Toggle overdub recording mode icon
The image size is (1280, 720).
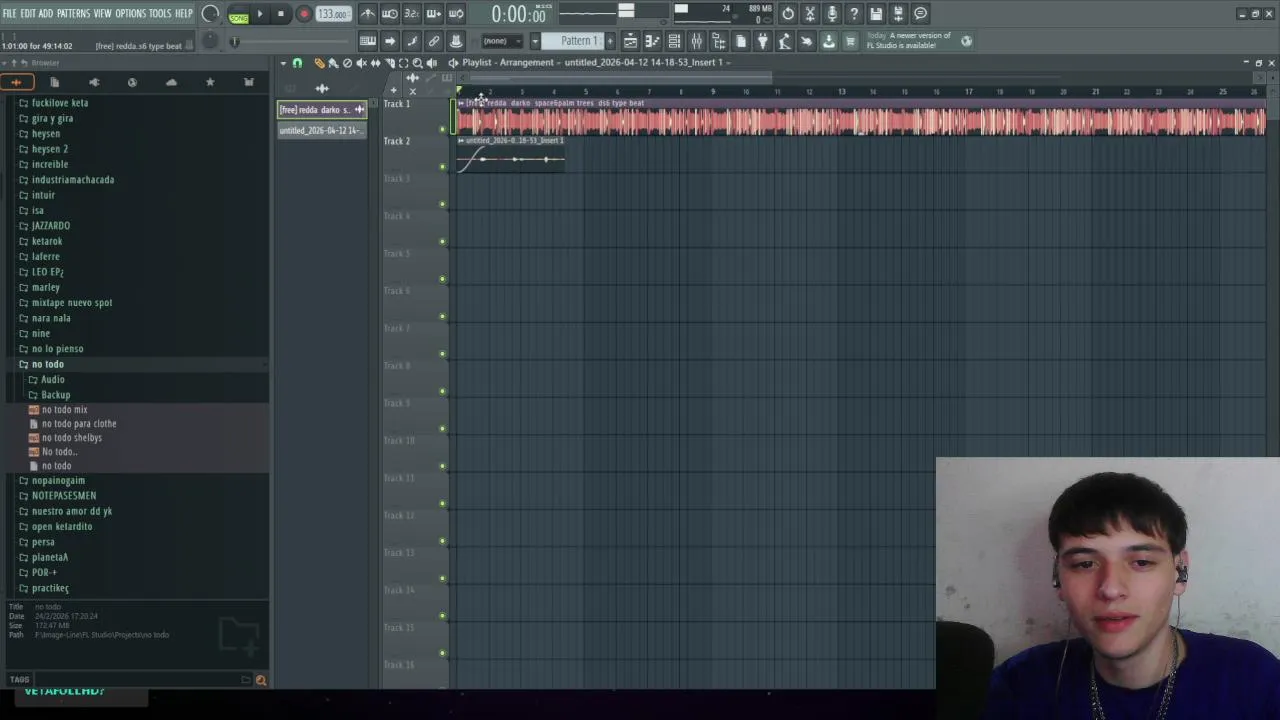tap(434, 14)
